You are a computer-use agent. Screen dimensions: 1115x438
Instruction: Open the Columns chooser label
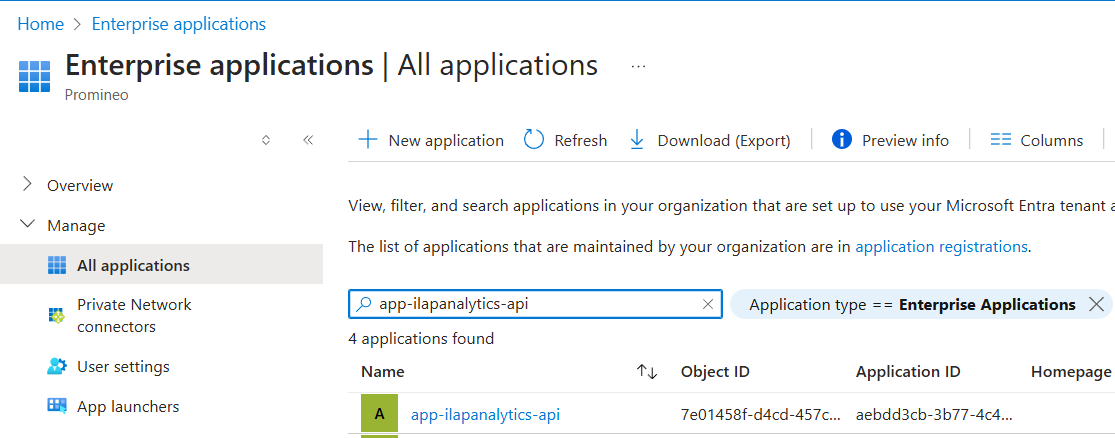[x=1052, y=141]
